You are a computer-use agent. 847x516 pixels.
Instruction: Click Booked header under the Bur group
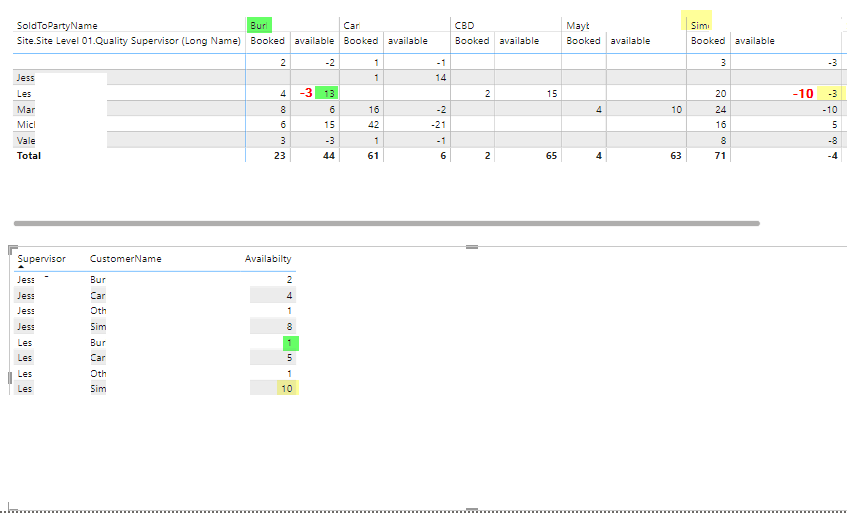[267, 41]
